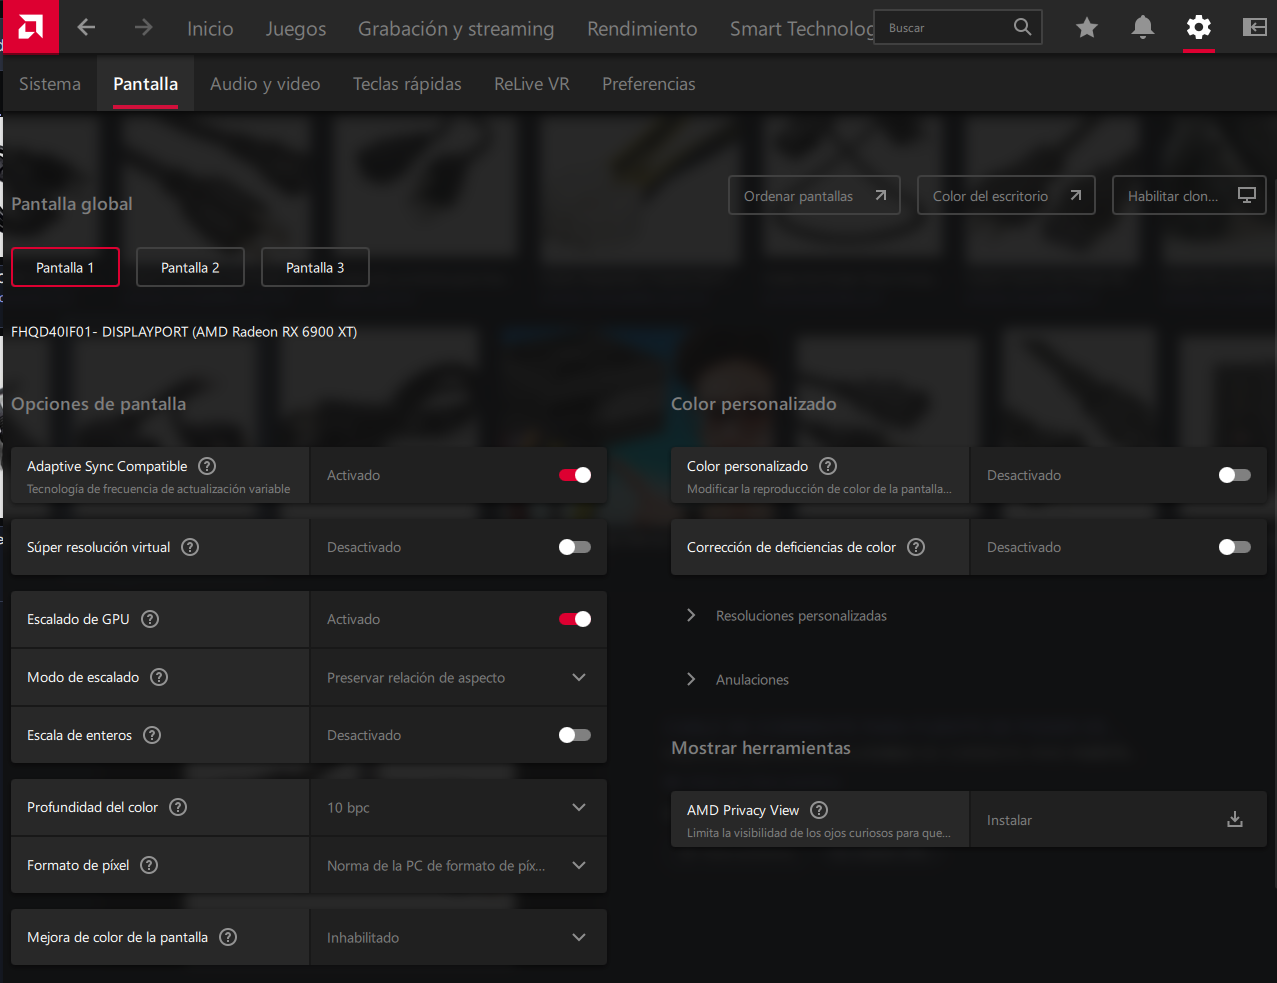Switch to the Sistema tab

50,84
